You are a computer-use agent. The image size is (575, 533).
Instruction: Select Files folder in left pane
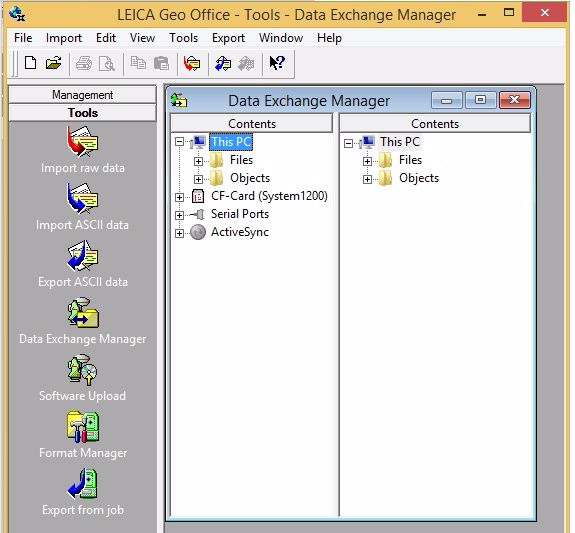[x=241, y=160]
